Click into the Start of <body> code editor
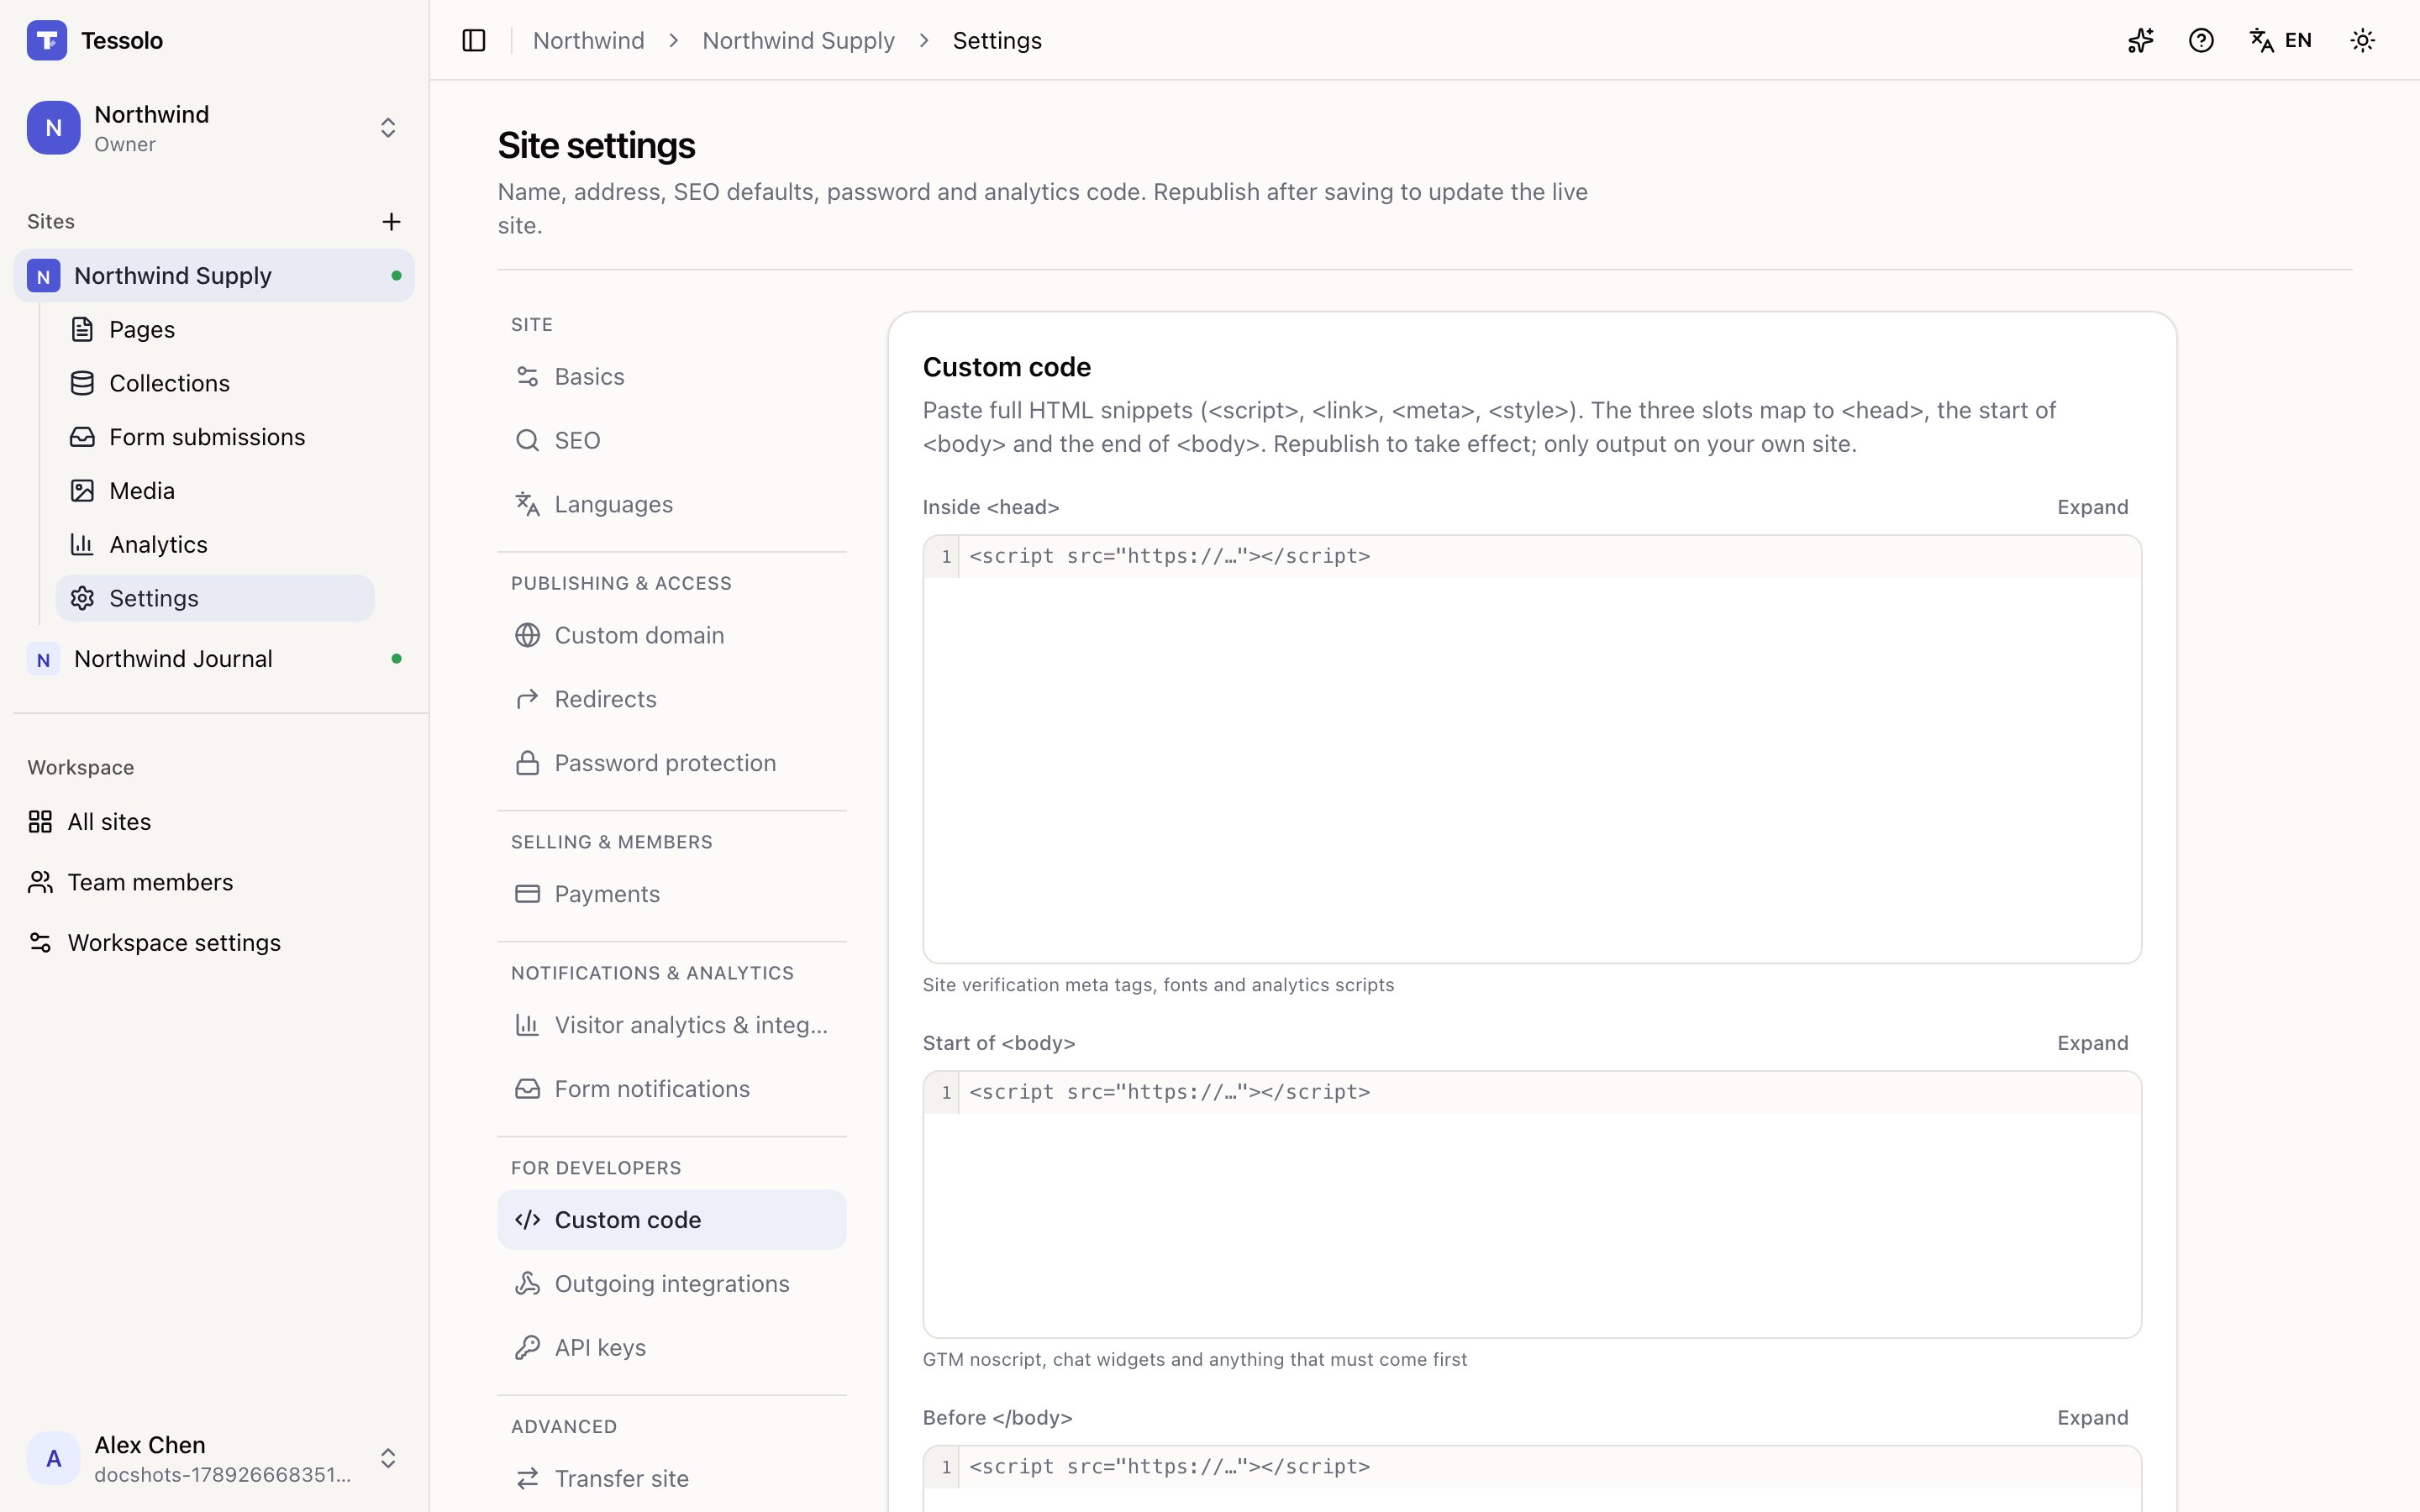Image resolution: width=2420 pixels, height=1512 pixels. tap(1532, 1205)
